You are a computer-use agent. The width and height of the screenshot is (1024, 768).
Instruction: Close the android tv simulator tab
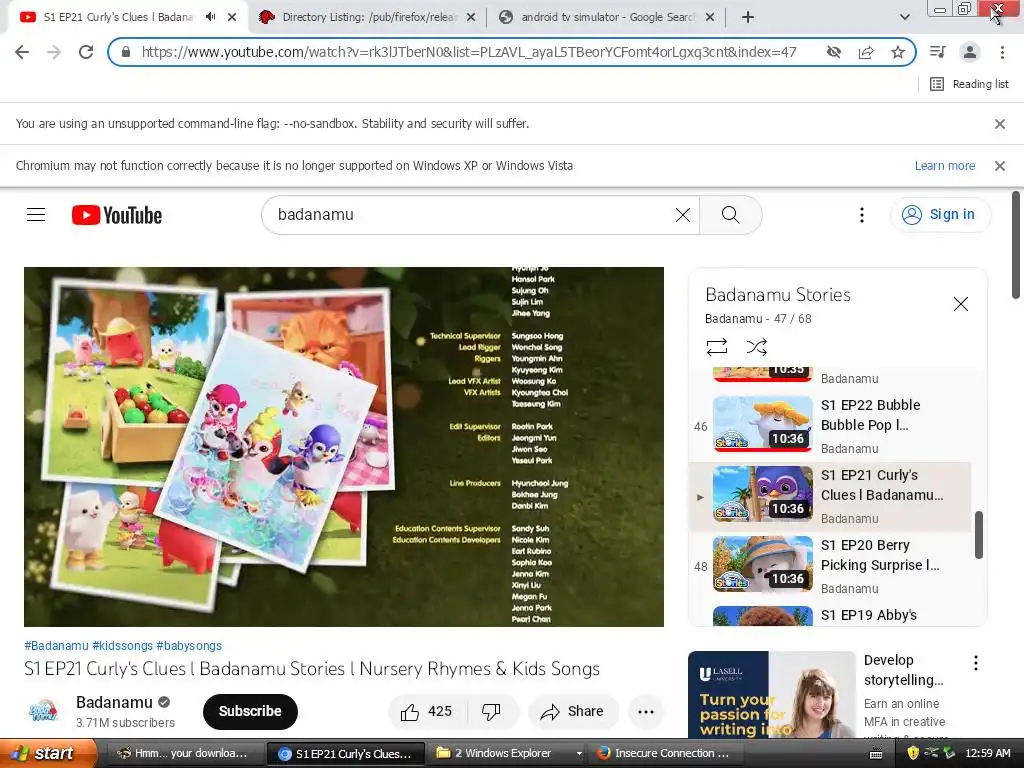click(x=710, y=17)
